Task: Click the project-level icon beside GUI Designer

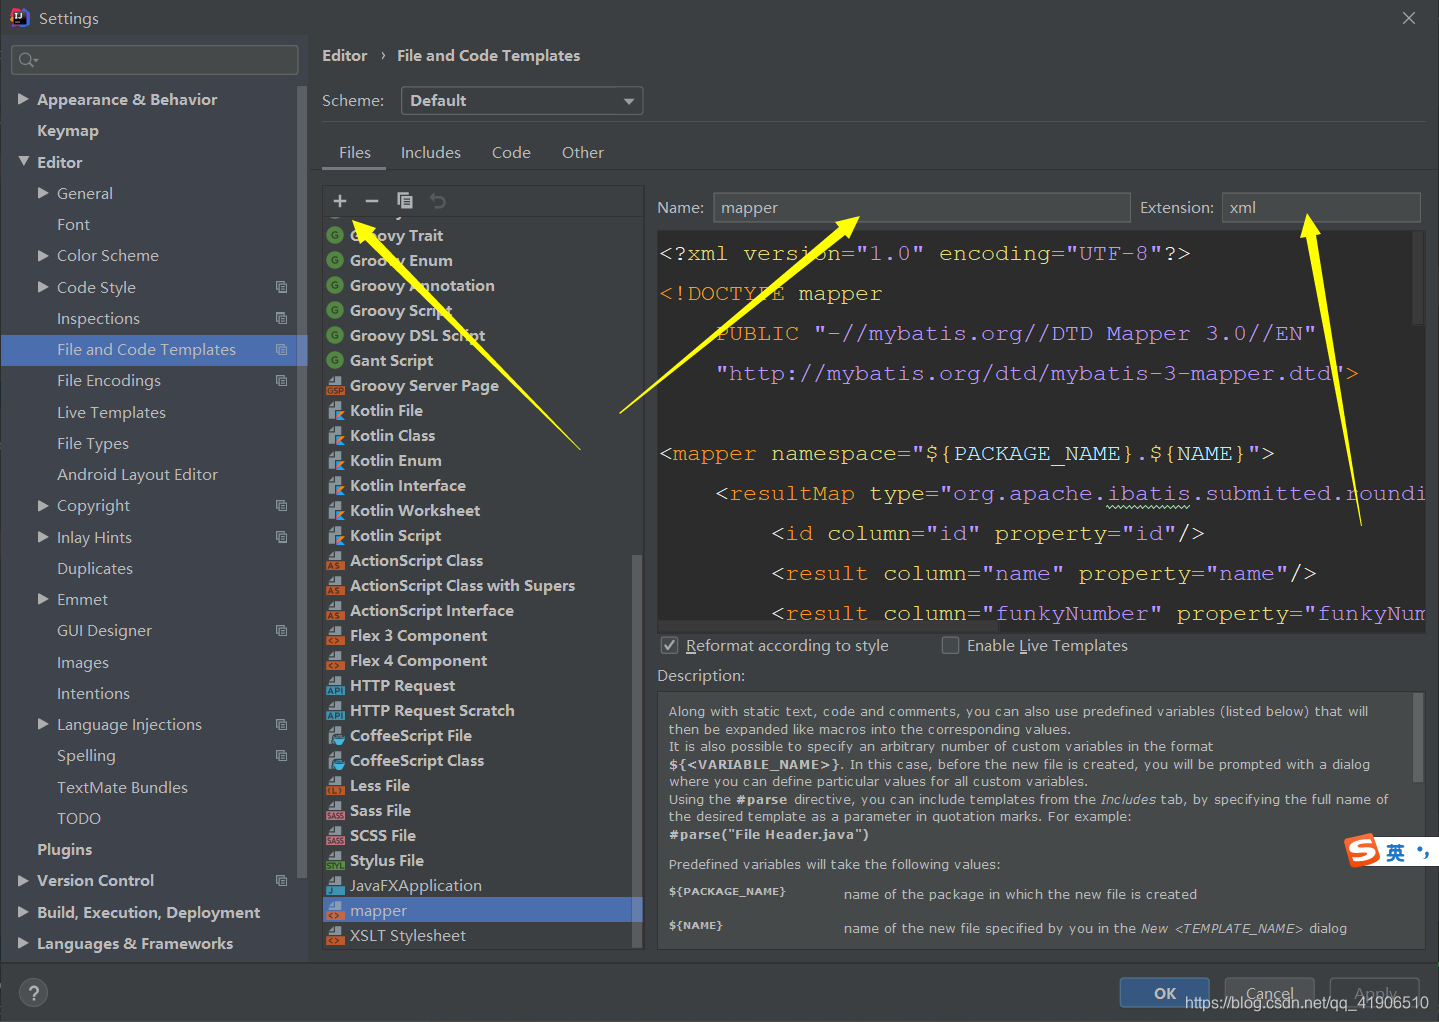Action: (281, 630)
